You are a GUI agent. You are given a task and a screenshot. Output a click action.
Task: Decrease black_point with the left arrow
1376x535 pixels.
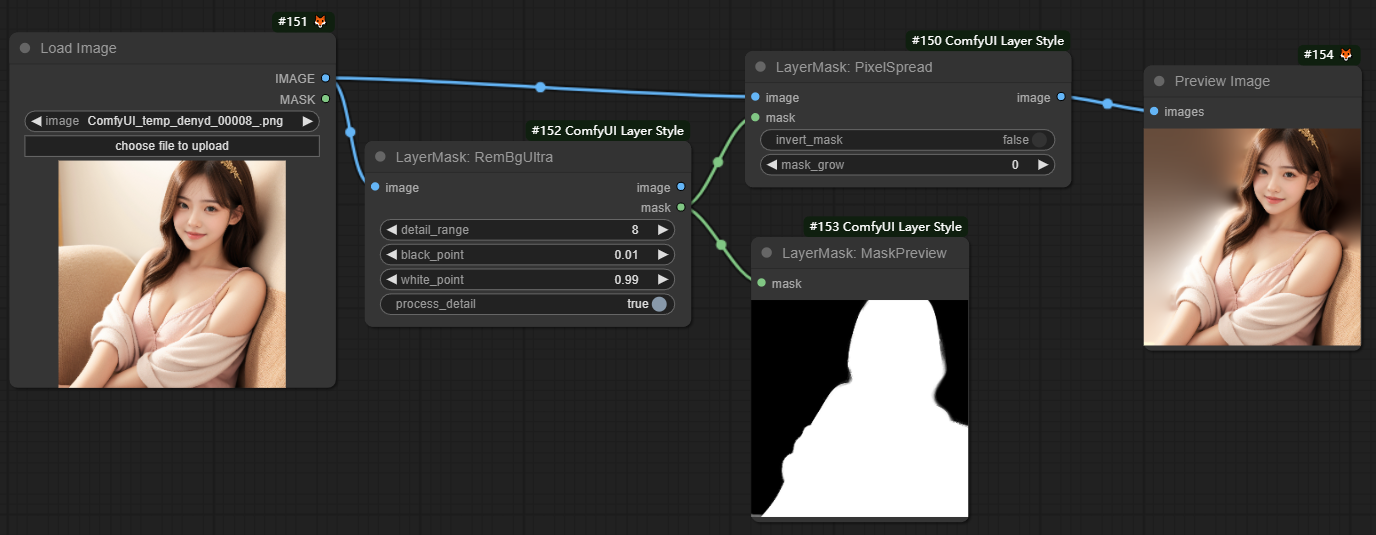[390, 255]
